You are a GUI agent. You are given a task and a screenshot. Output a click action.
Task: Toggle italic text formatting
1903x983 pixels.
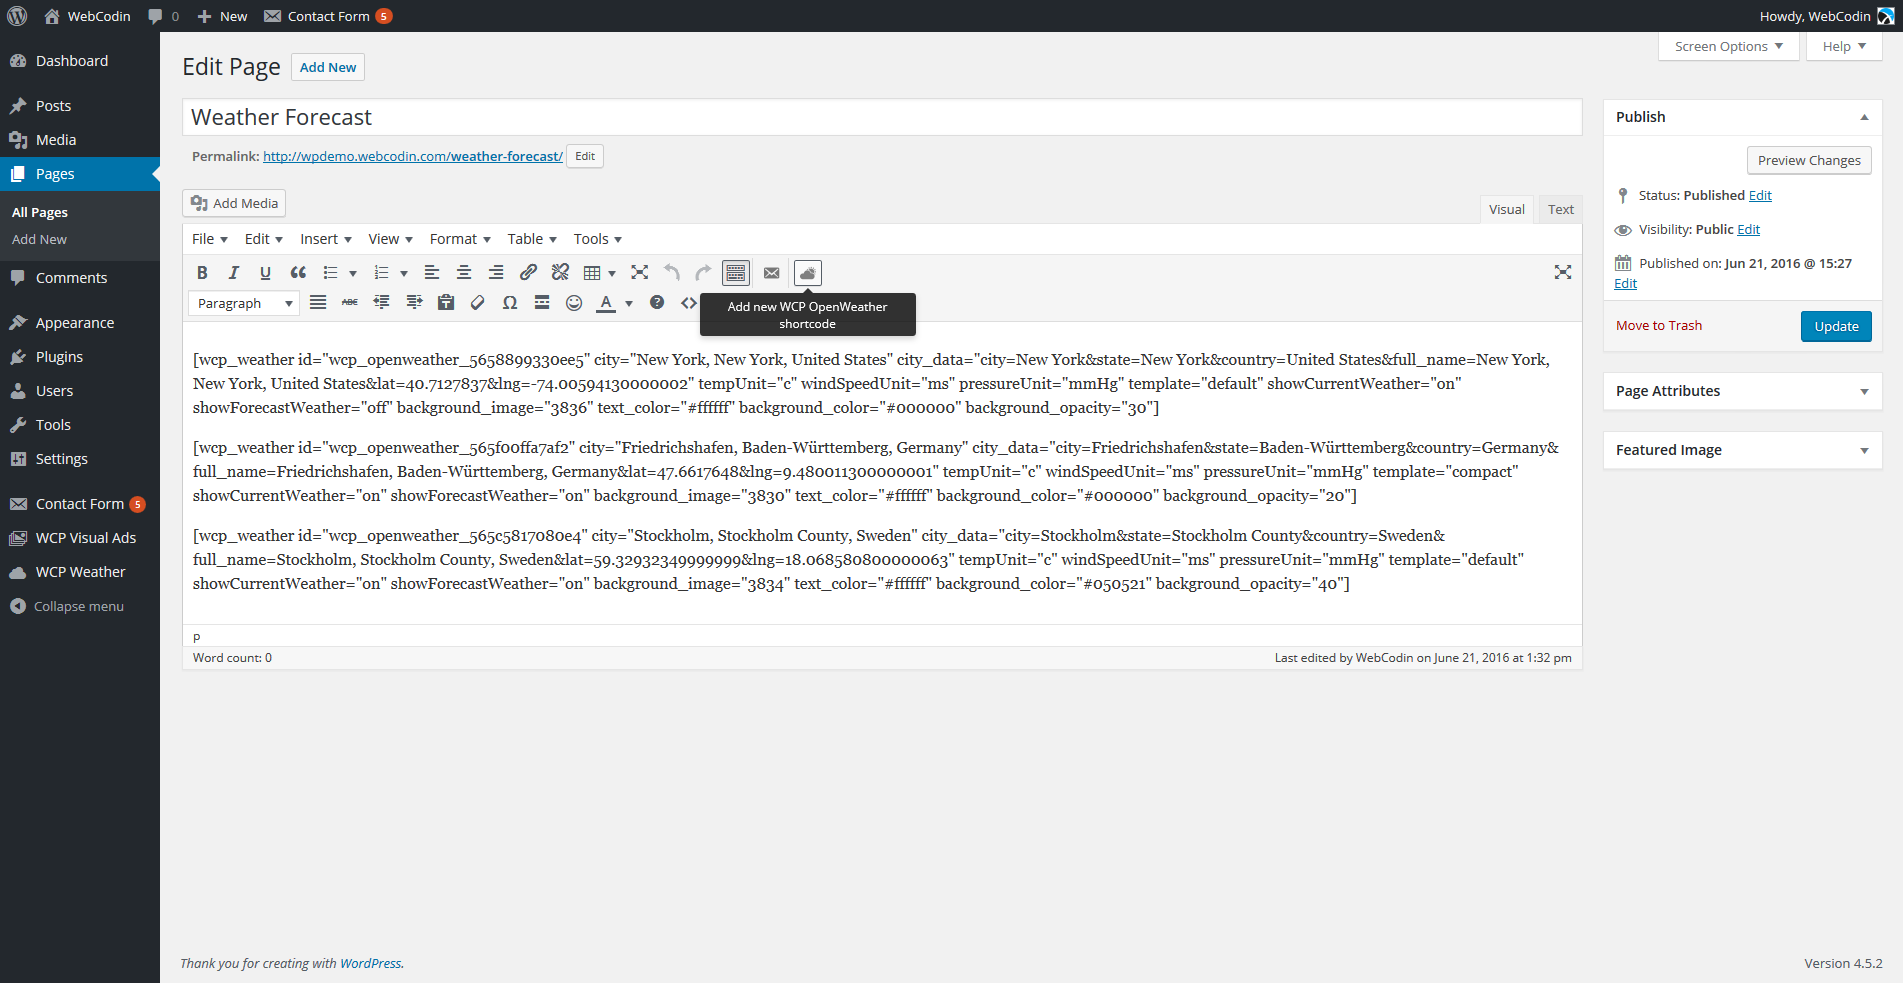coord(234,273)
